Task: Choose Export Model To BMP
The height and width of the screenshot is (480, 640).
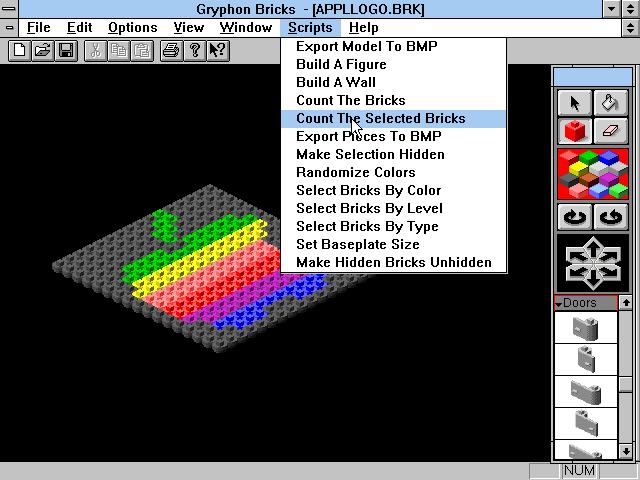Action: point(393,47)
